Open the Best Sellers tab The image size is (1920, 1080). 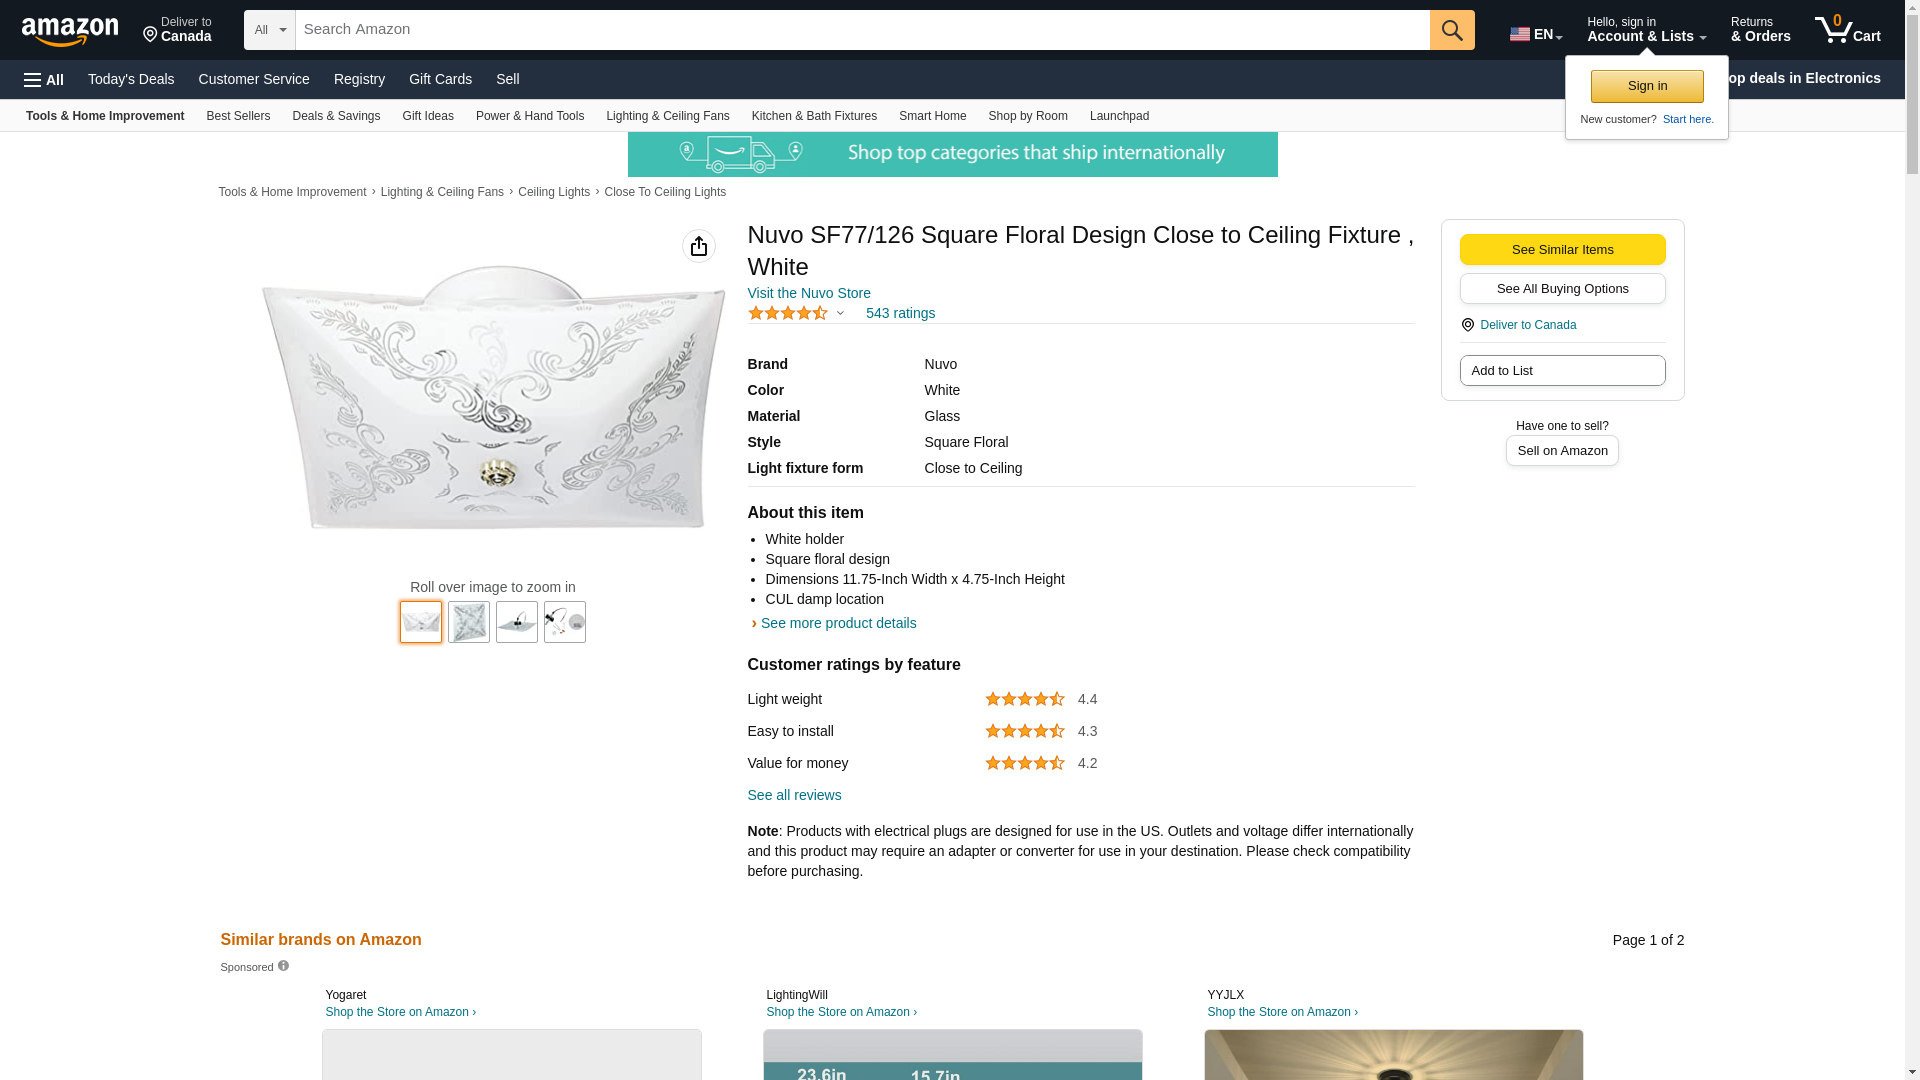click(238, 116)
